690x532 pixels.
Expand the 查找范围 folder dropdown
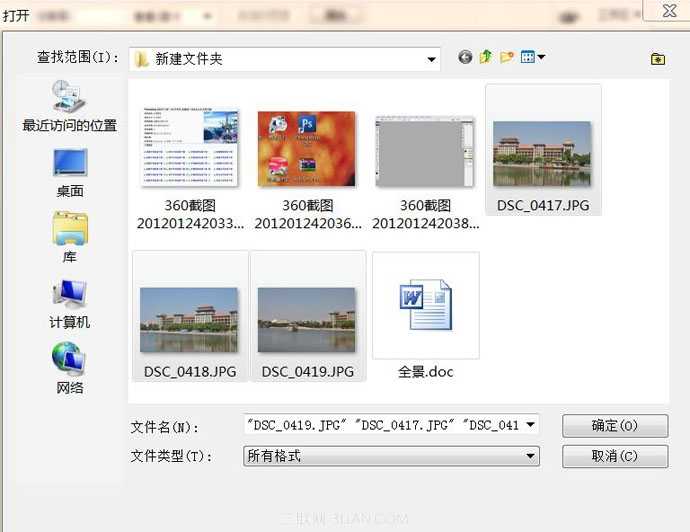pyautogui.click(x=431, y=59)
